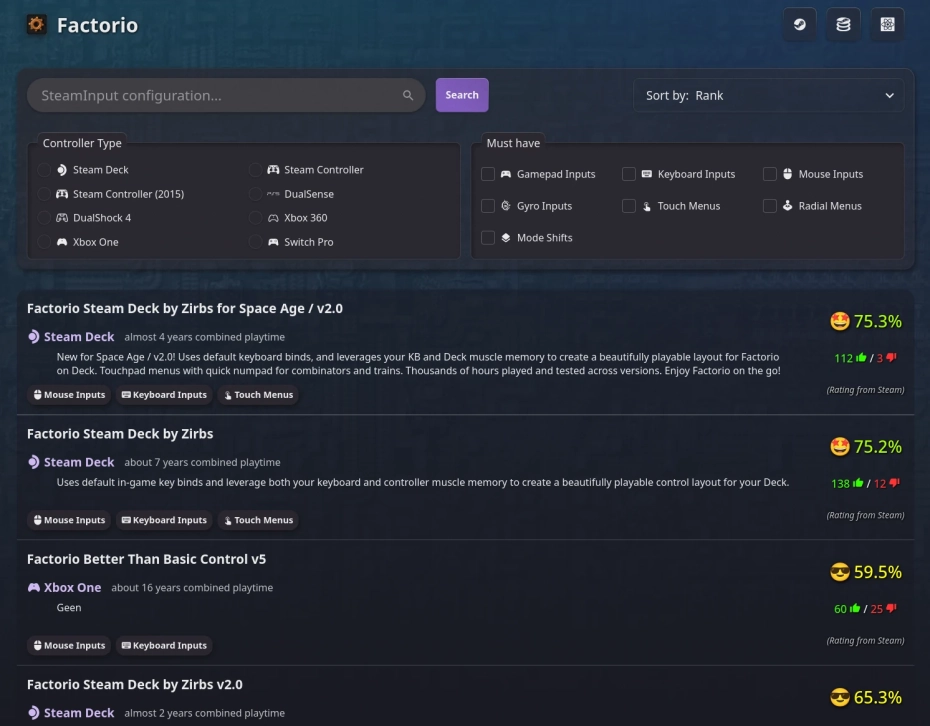Click Keyboard Inputs tag on Xbox One config
The width and height of the screenshot is (930, 726).
coord(164,646)
